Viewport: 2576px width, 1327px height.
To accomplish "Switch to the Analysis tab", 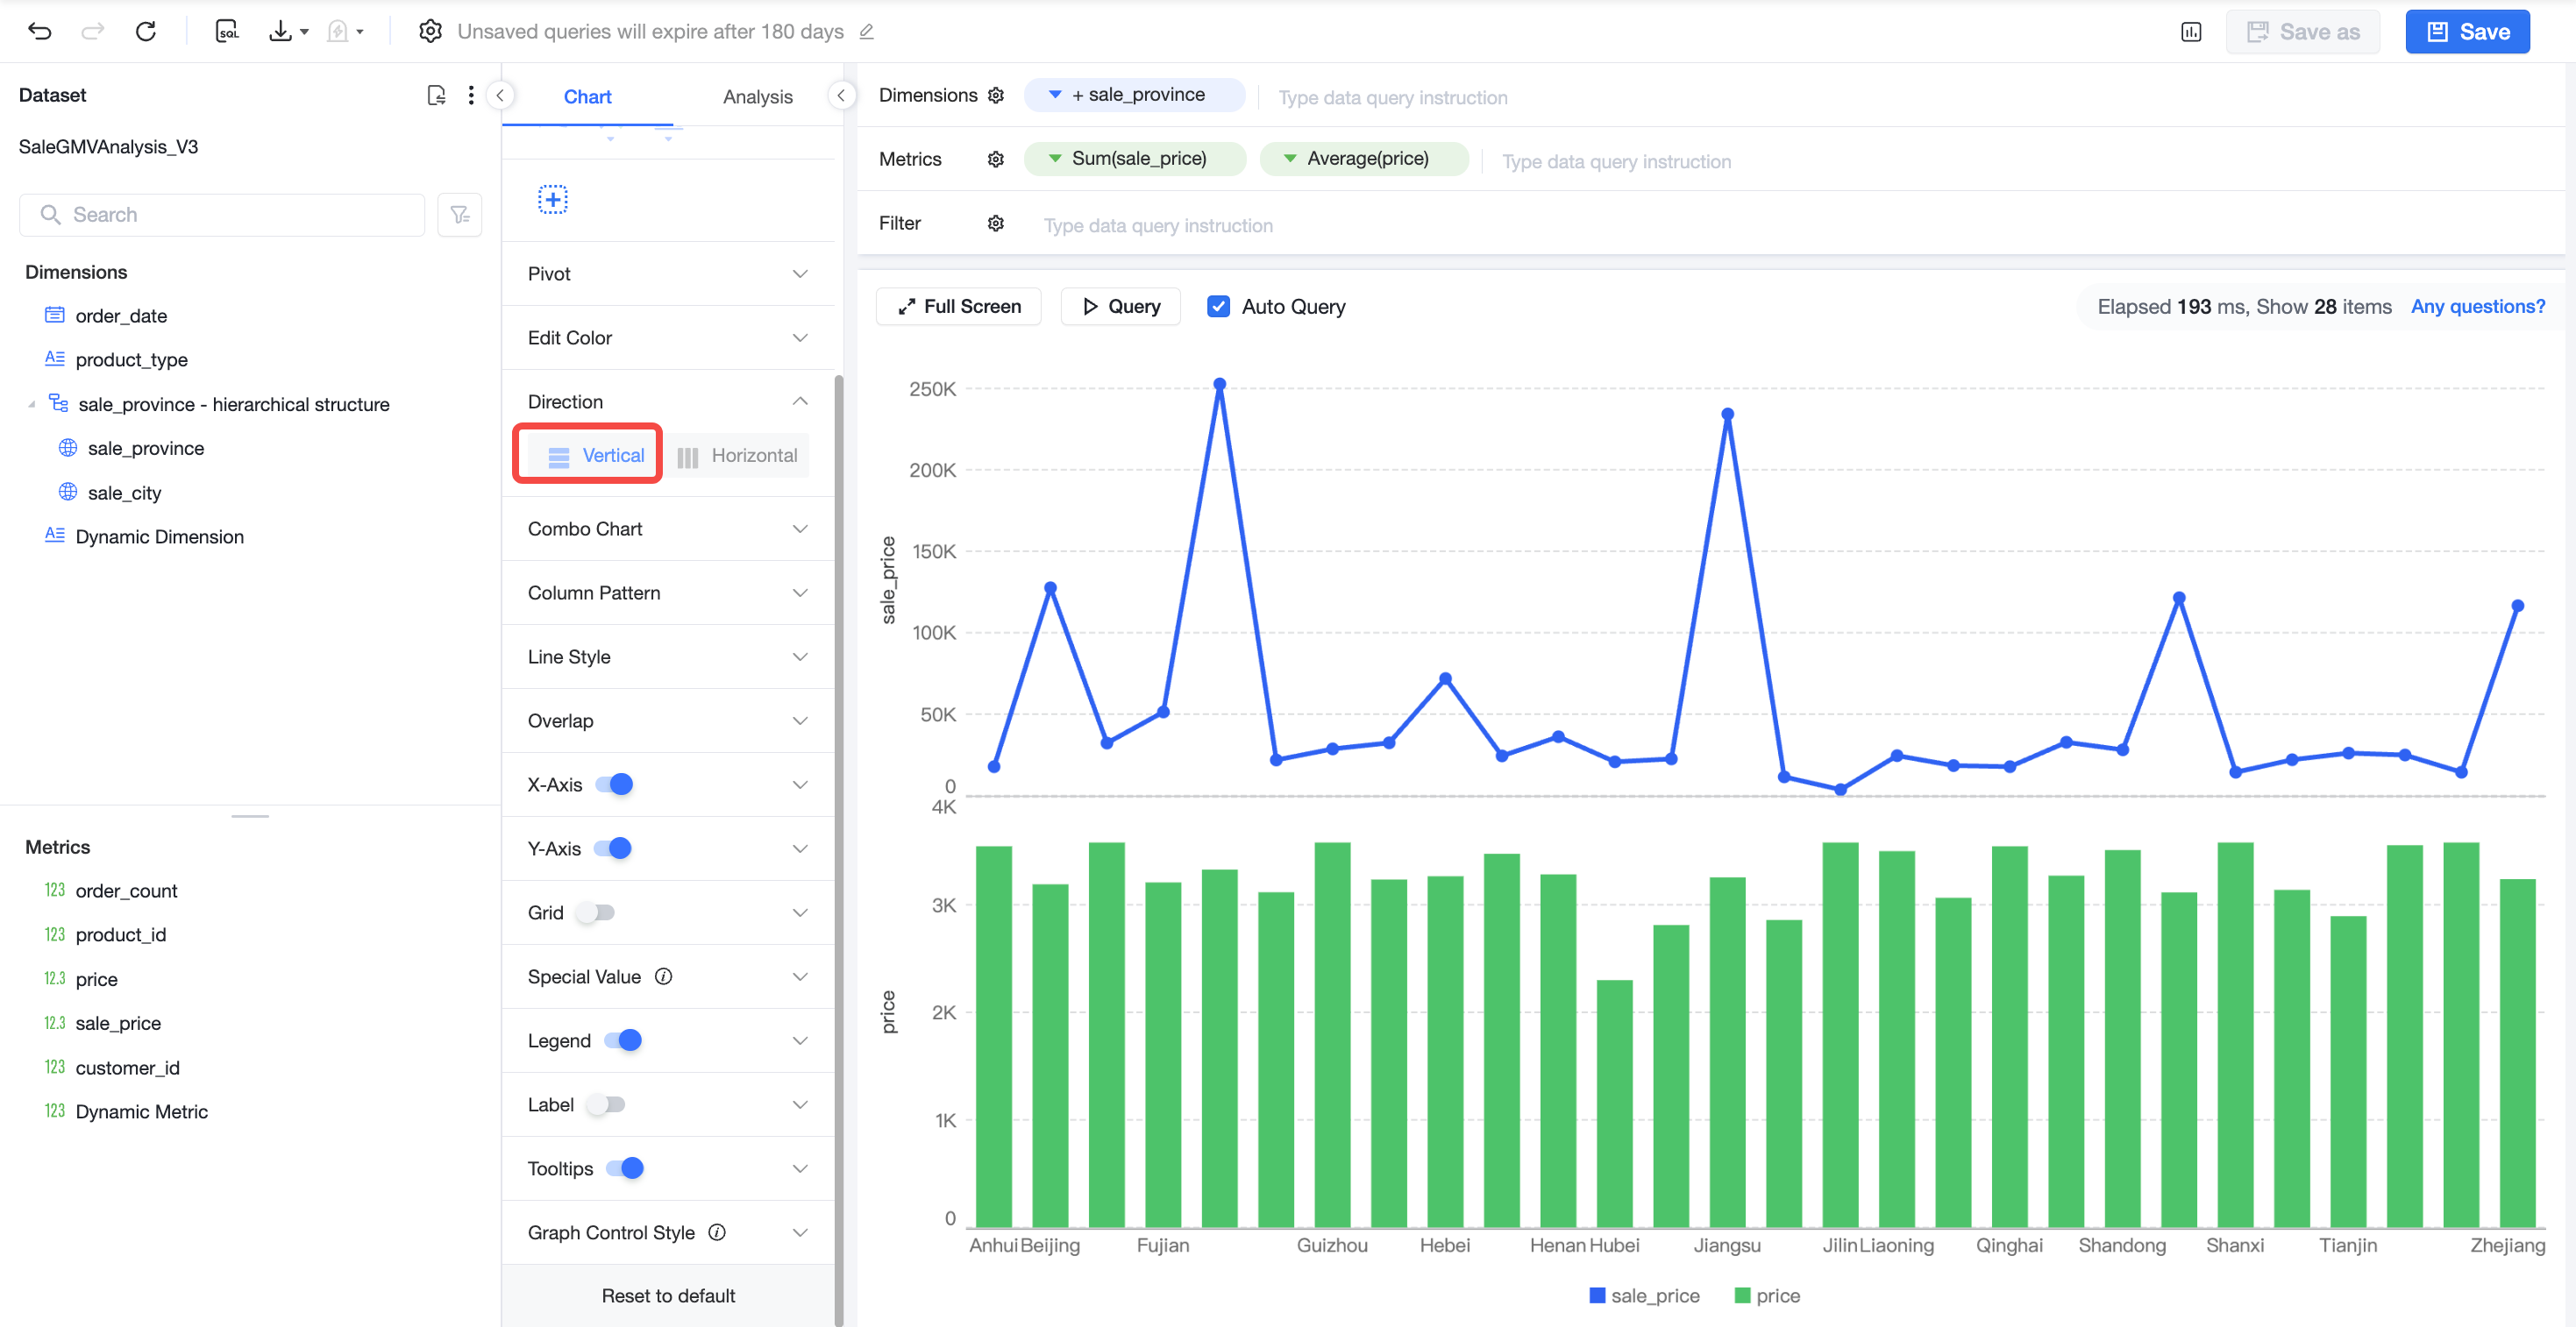I will (757, 97).
